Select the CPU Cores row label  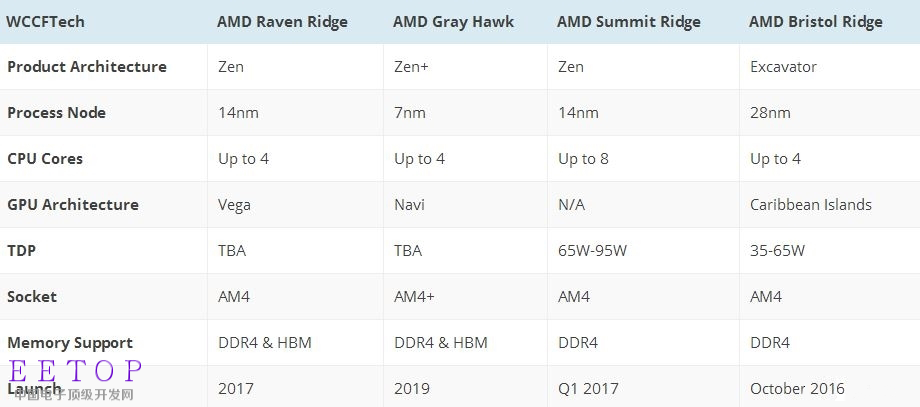45,158
